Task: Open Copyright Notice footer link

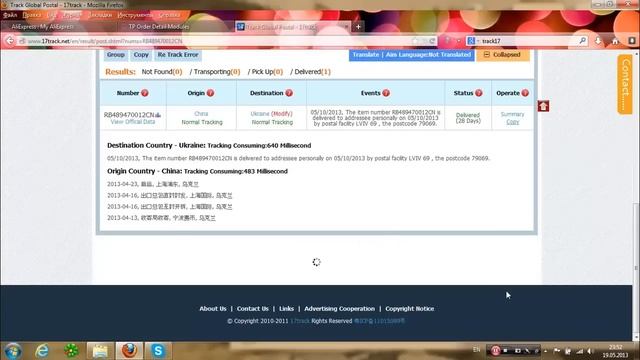Action: [x=409, y=309]
